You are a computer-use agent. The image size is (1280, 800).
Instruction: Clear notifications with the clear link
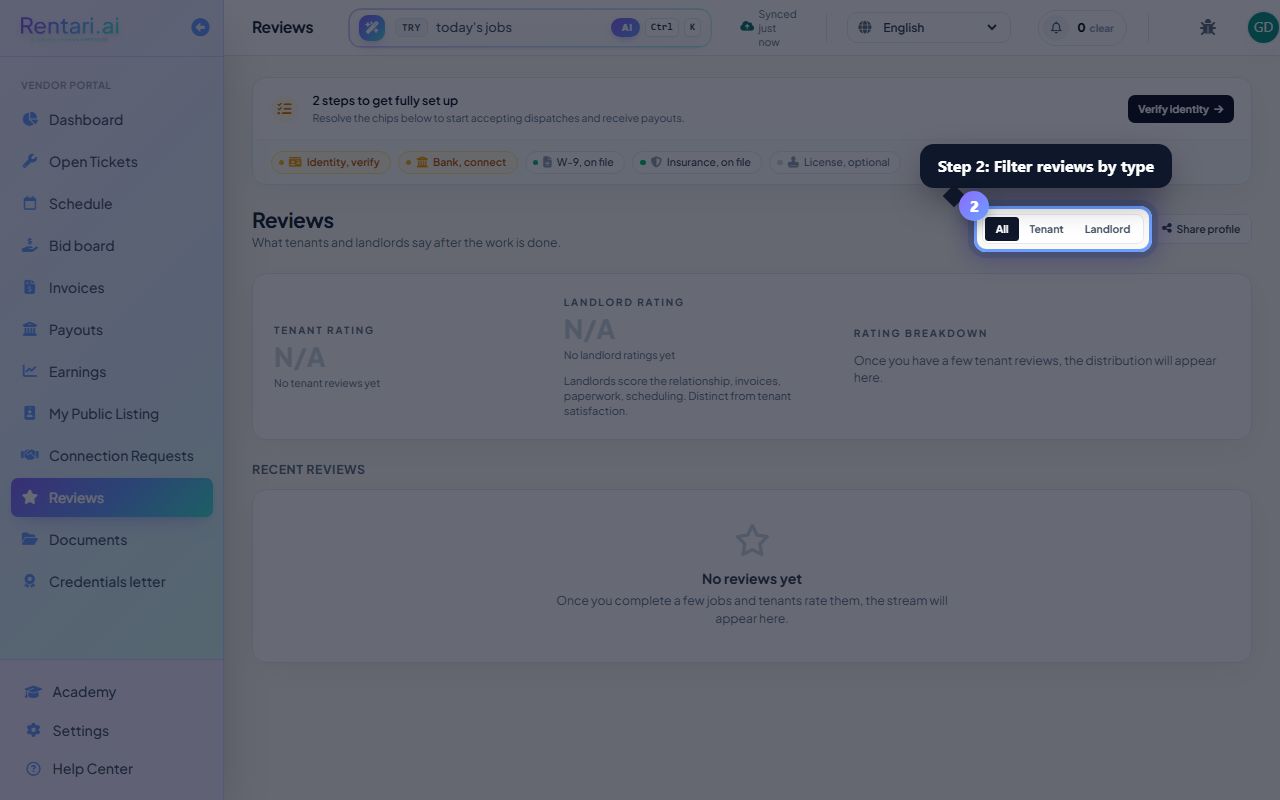(1102, 28)
